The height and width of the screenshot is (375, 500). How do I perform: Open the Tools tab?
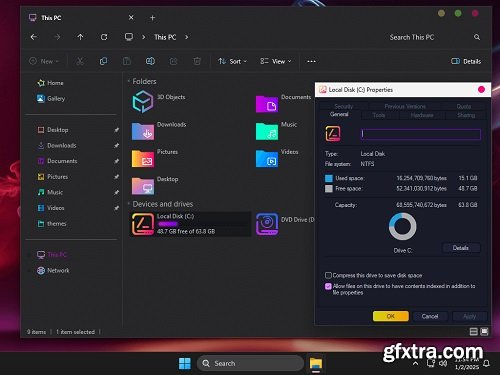379,115
